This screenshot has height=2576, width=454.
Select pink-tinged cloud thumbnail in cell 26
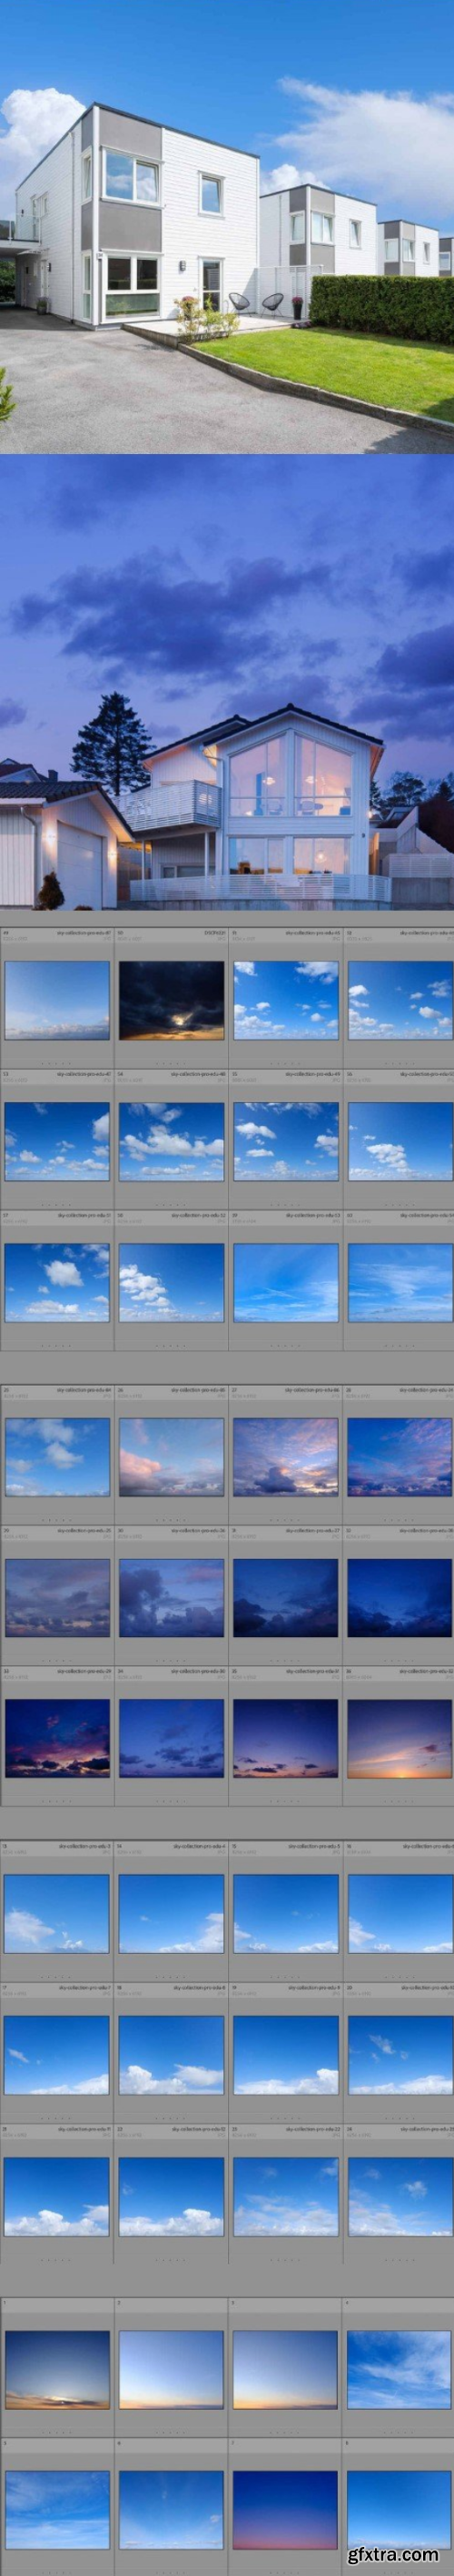[171, 1457]
